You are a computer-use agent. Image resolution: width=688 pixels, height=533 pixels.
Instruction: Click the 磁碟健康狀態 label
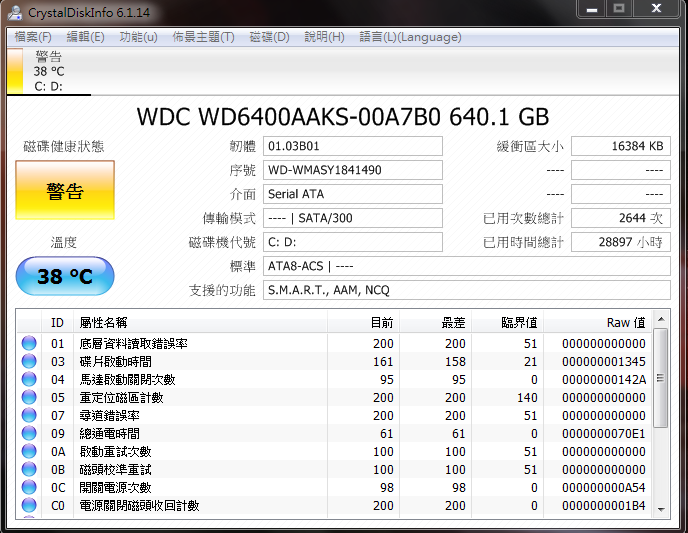64,146
